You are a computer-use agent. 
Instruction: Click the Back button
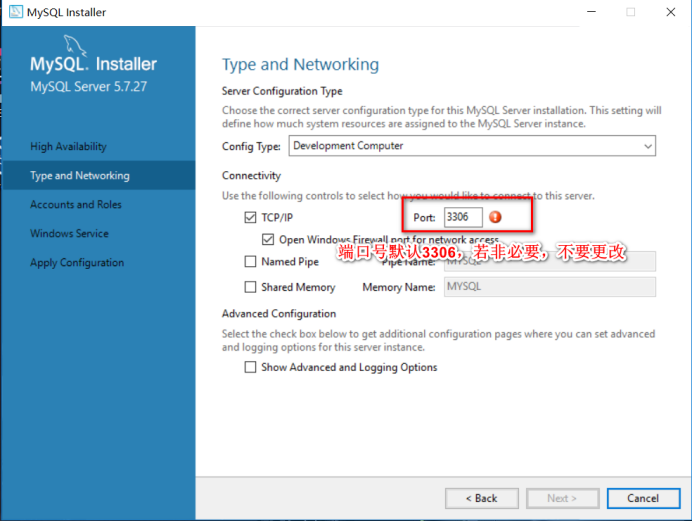(x=482, y=498)
